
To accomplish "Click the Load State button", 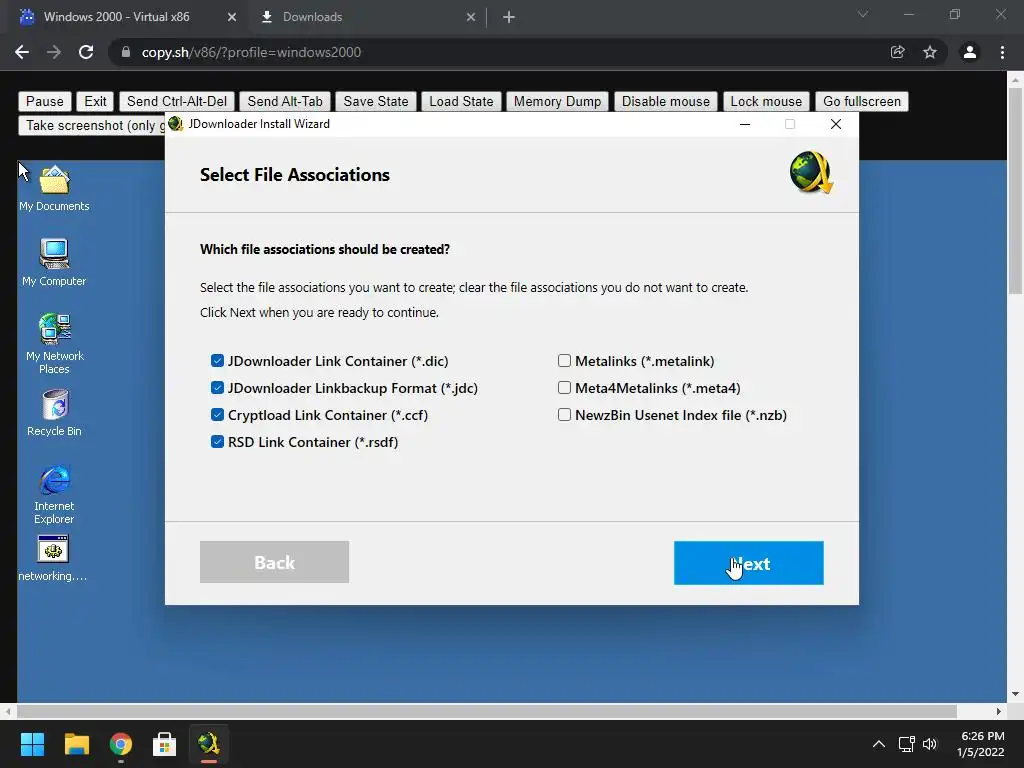I will [461, 101].
